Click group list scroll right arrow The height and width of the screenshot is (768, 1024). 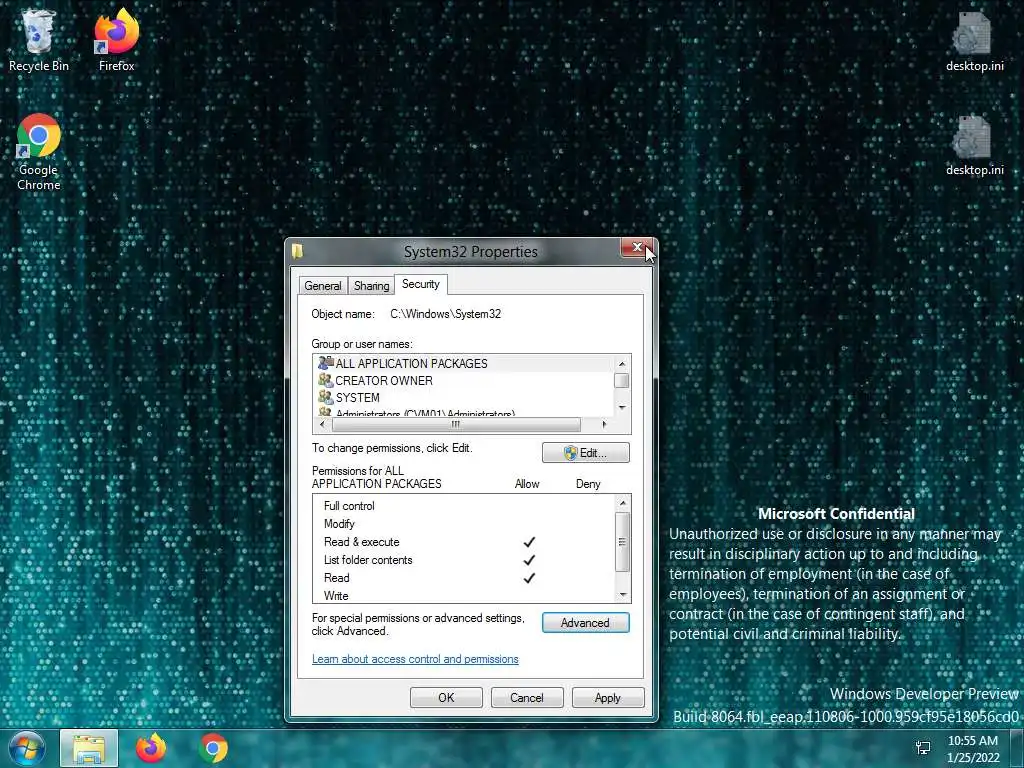pyautogui.click(x=604, y=424)
